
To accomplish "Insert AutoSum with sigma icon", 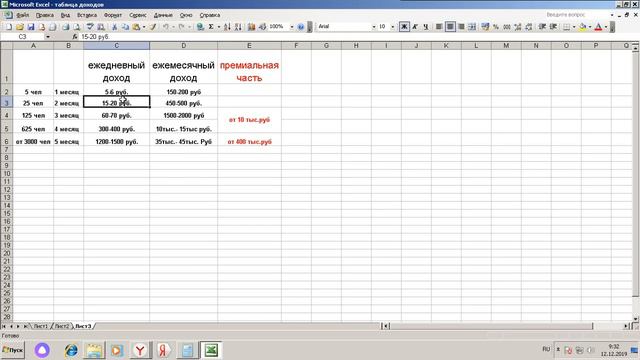I will click(211, 27).
